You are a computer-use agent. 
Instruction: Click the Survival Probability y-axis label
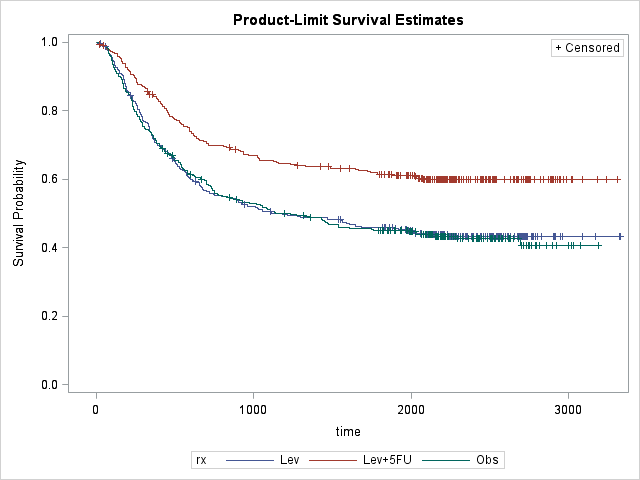(19, 214)
